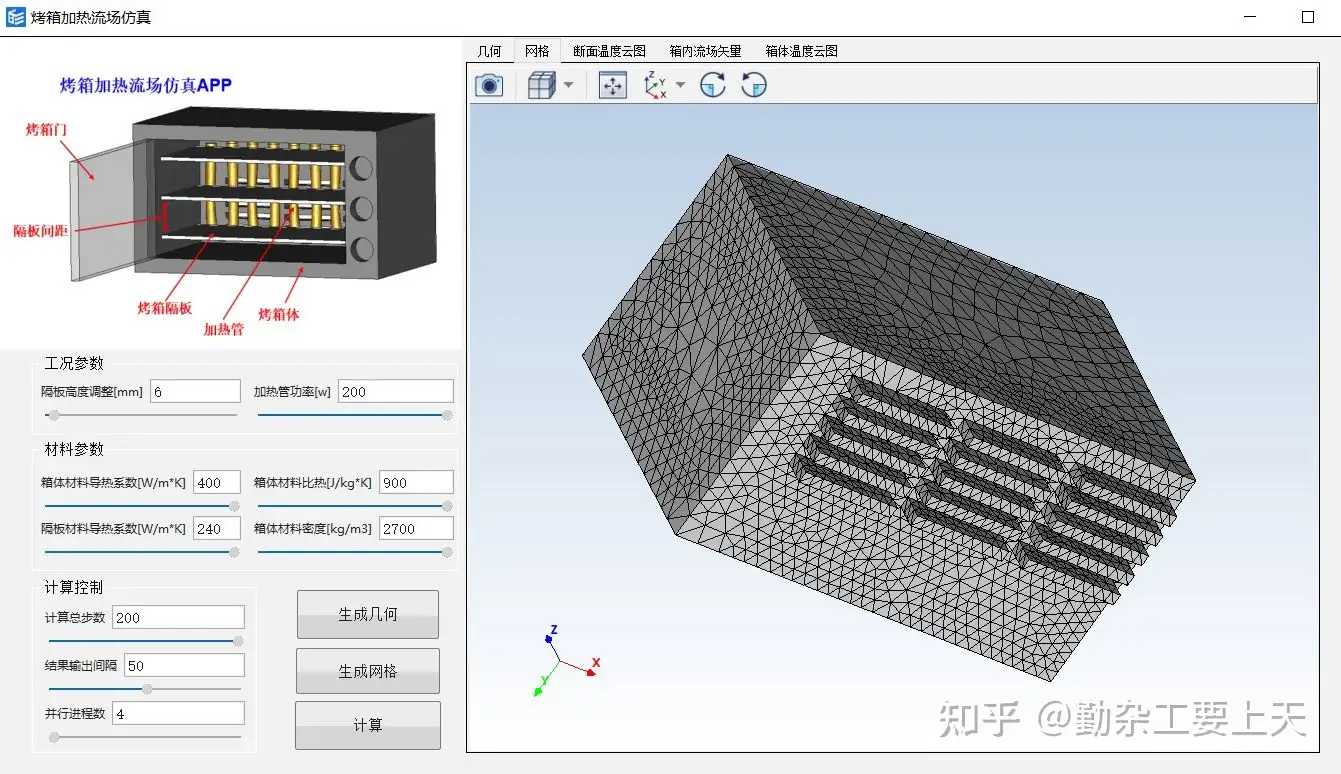1341x774 pixels.
Task: Click the 隔板高度调整 input field
Action: tap(195, 392)
